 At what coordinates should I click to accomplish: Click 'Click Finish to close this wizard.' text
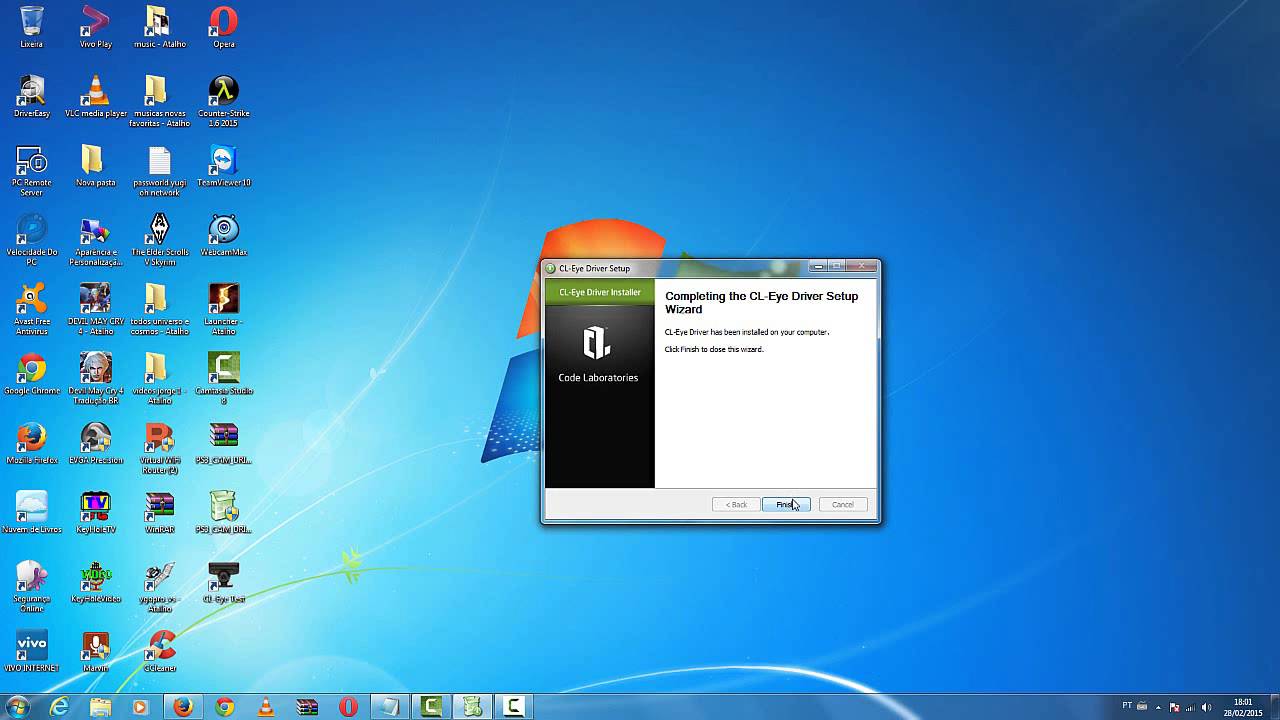click(x=714, y=349)
